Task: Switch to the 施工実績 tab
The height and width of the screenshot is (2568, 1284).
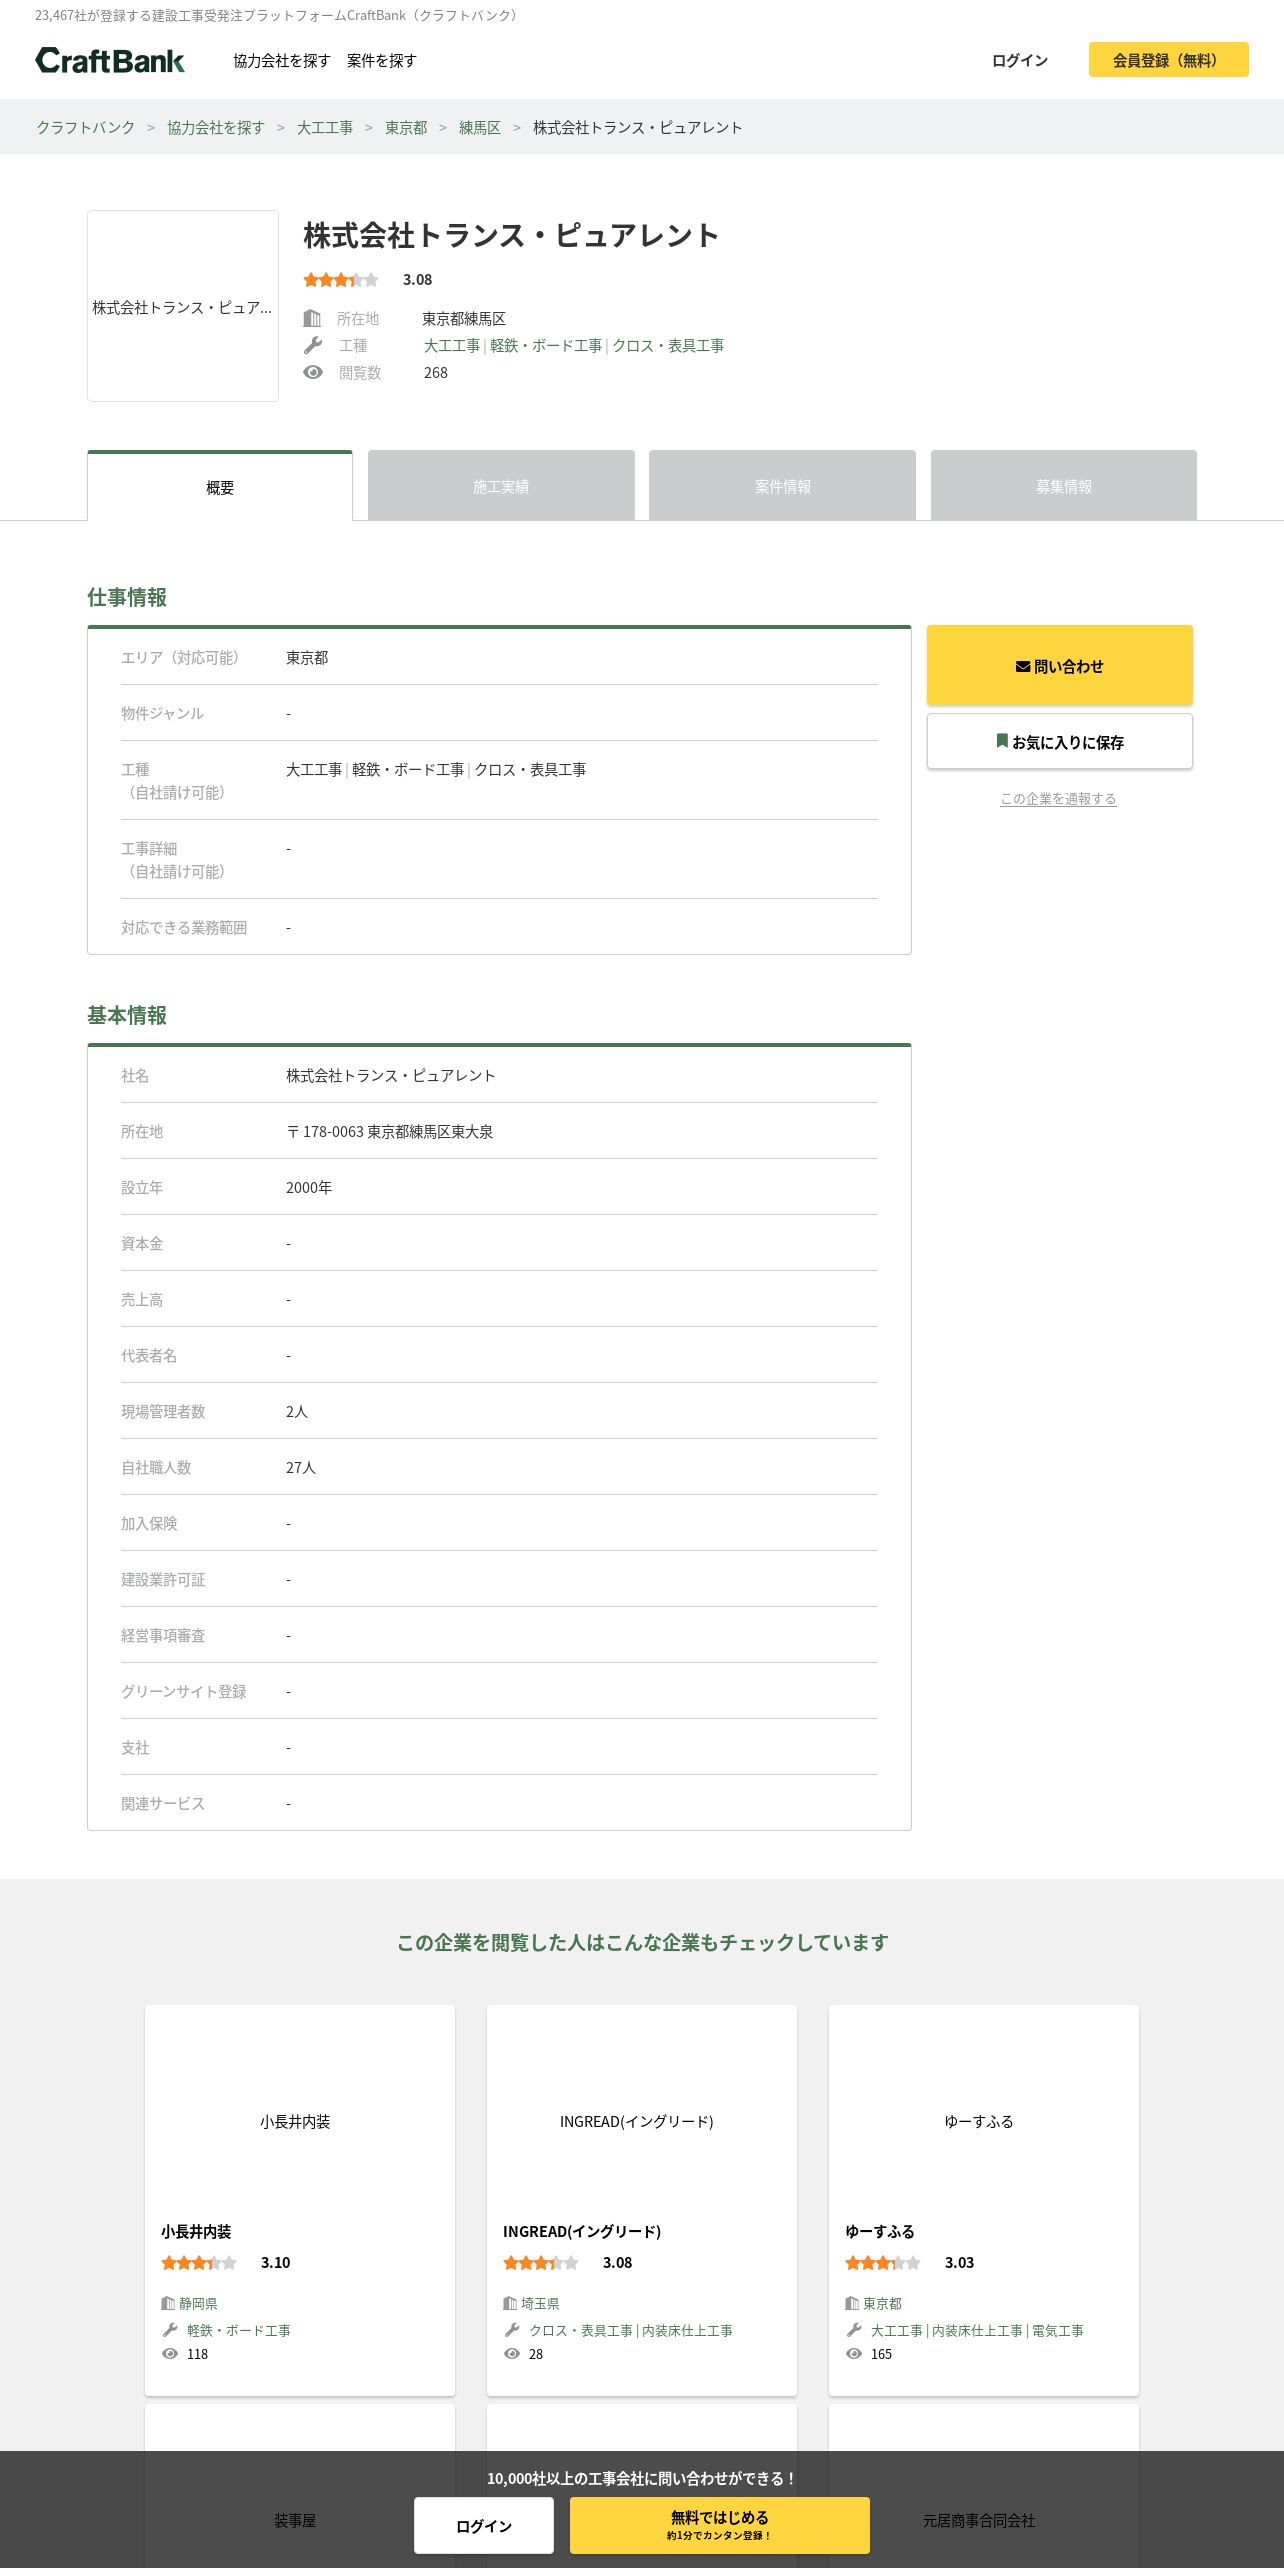Action: coord(501,486)
